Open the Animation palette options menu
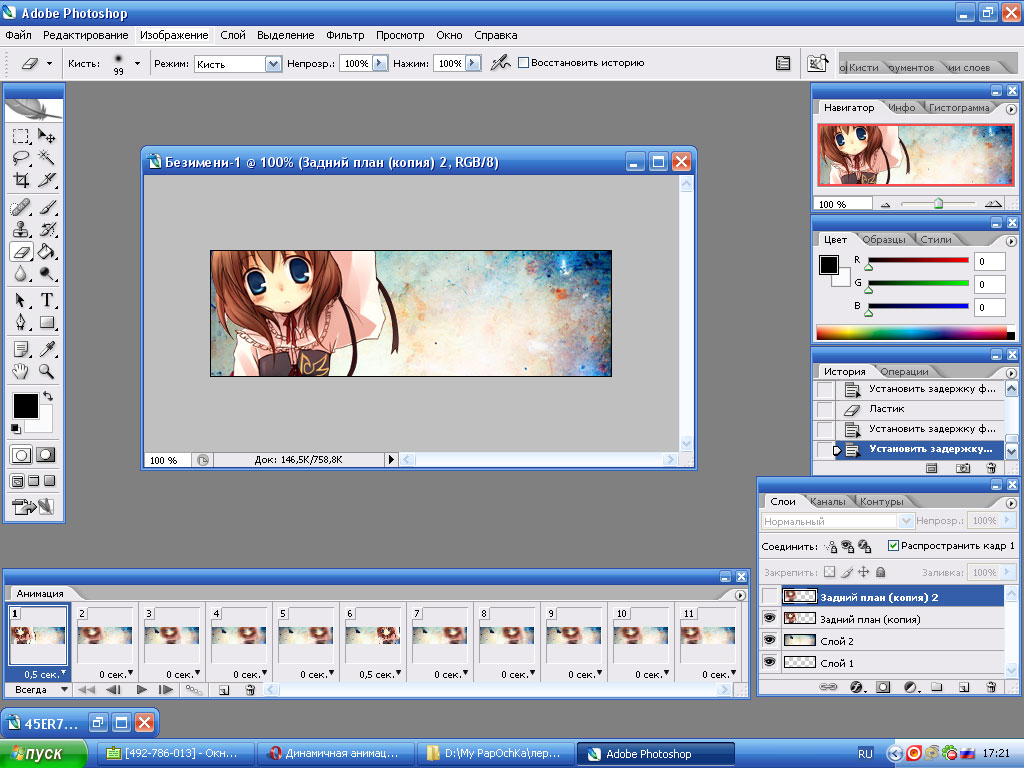 [x=740, y=595]
